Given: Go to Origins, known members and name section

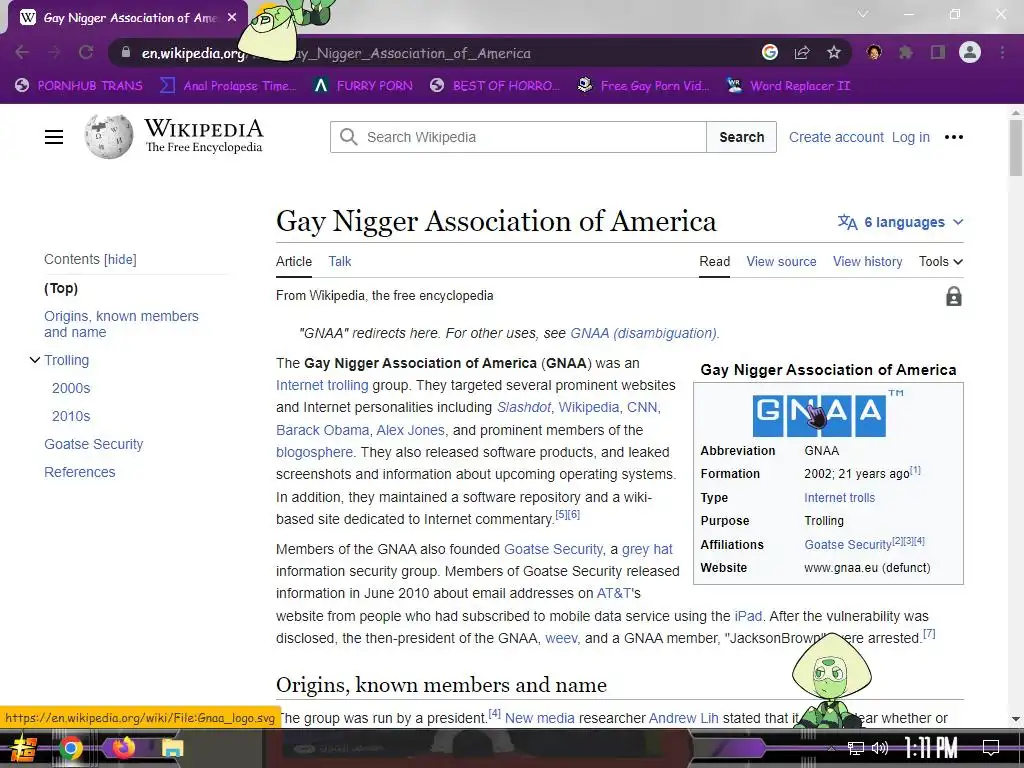Looking at the screenshot, I should pyautogui.click(x=121, y=324).
